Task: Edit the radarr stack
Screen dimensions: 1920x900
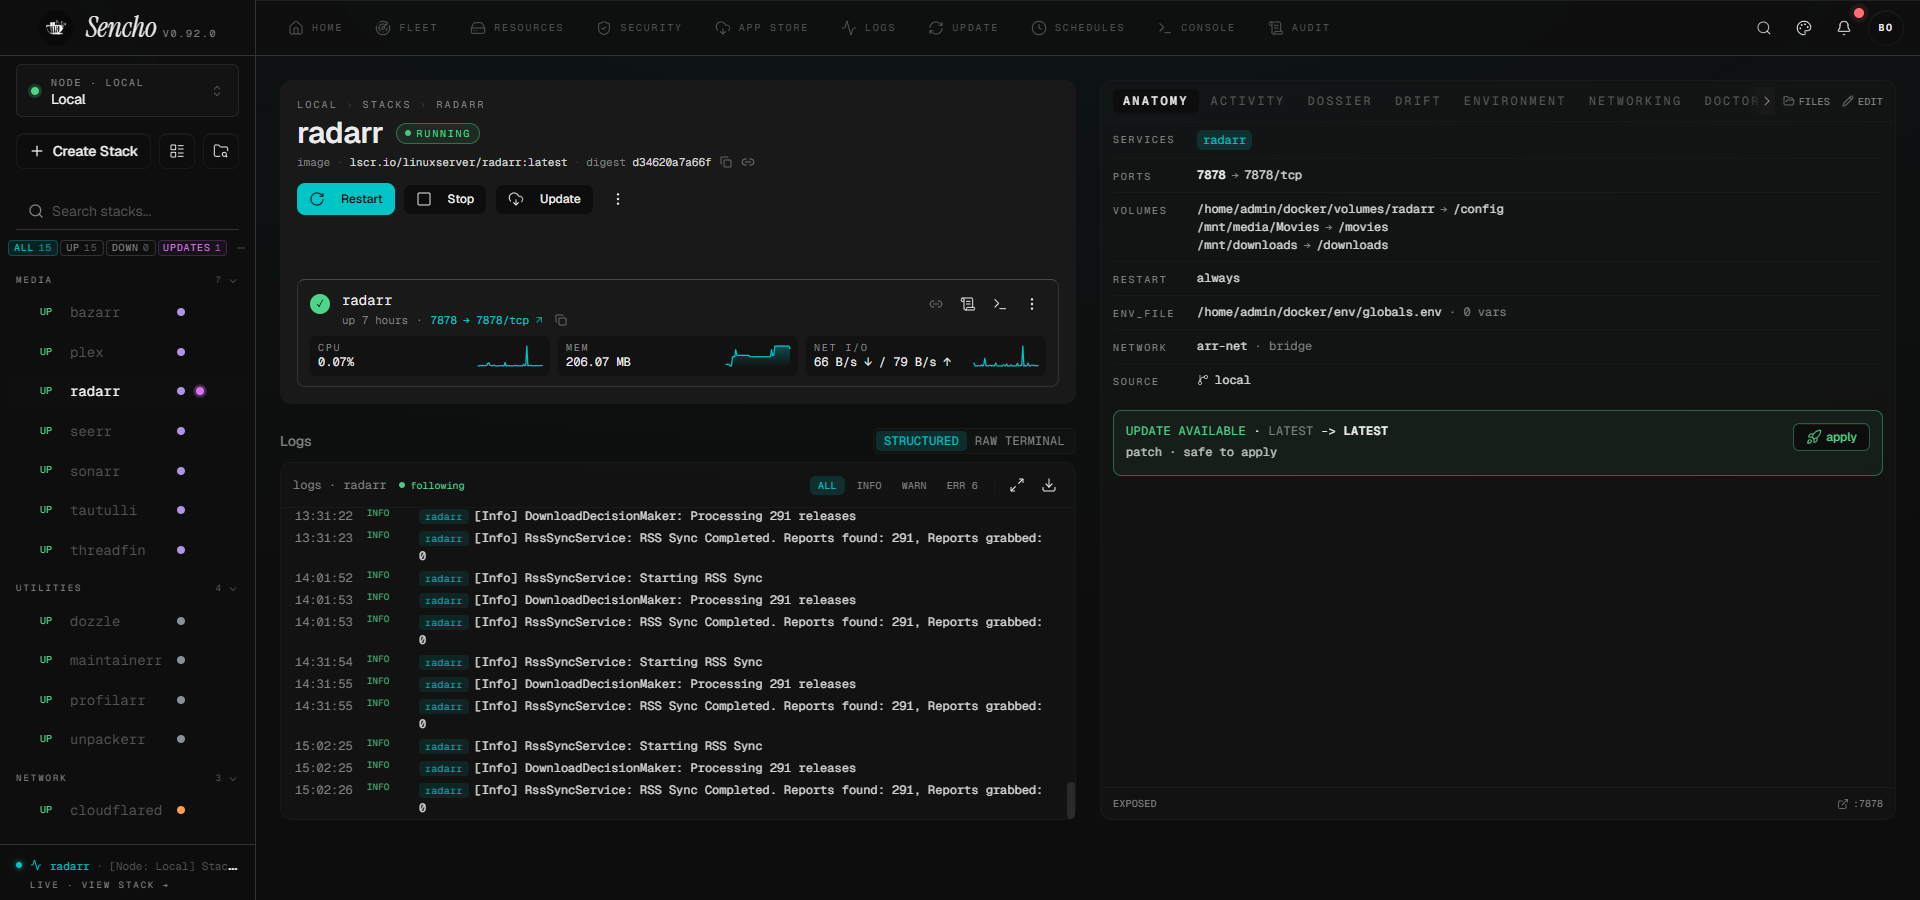Action: (1863, 101)
